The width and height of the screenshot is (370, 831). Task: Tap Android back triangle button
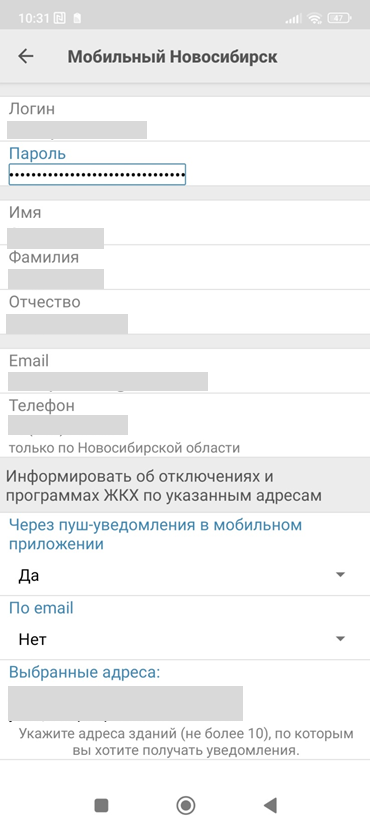270,806
